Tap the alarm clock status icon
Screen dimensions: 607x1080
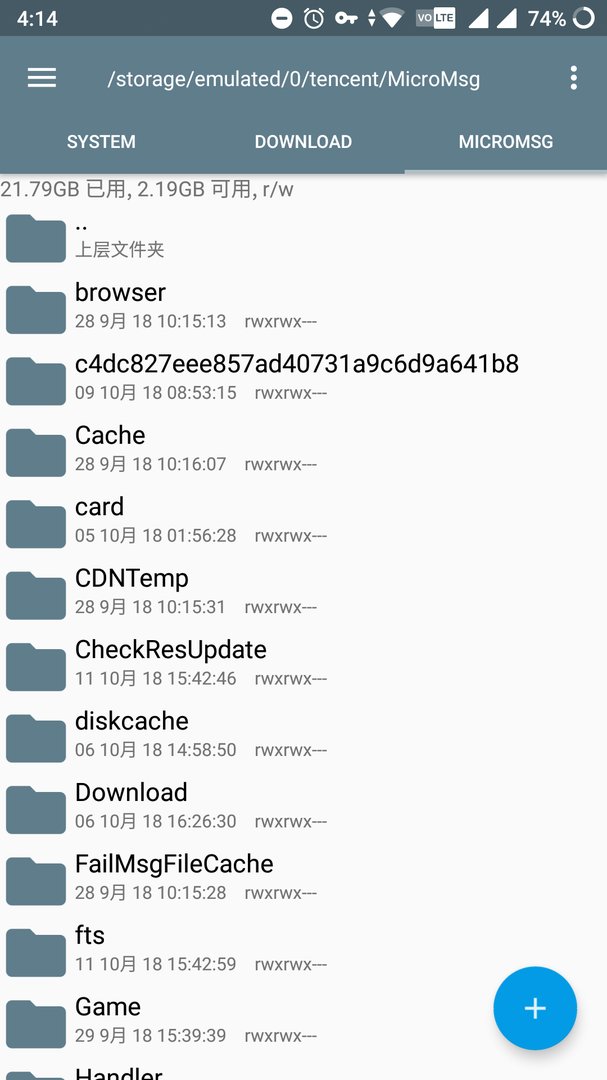(x=314, y=19)
